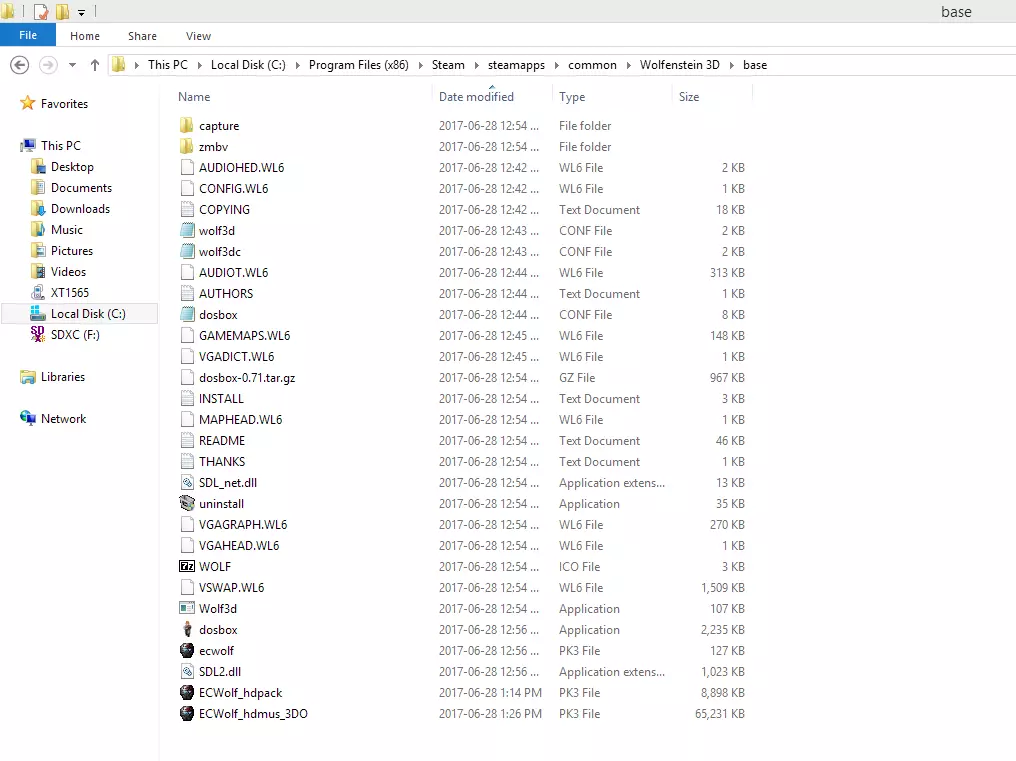Sort by Date modified column header

476,97
